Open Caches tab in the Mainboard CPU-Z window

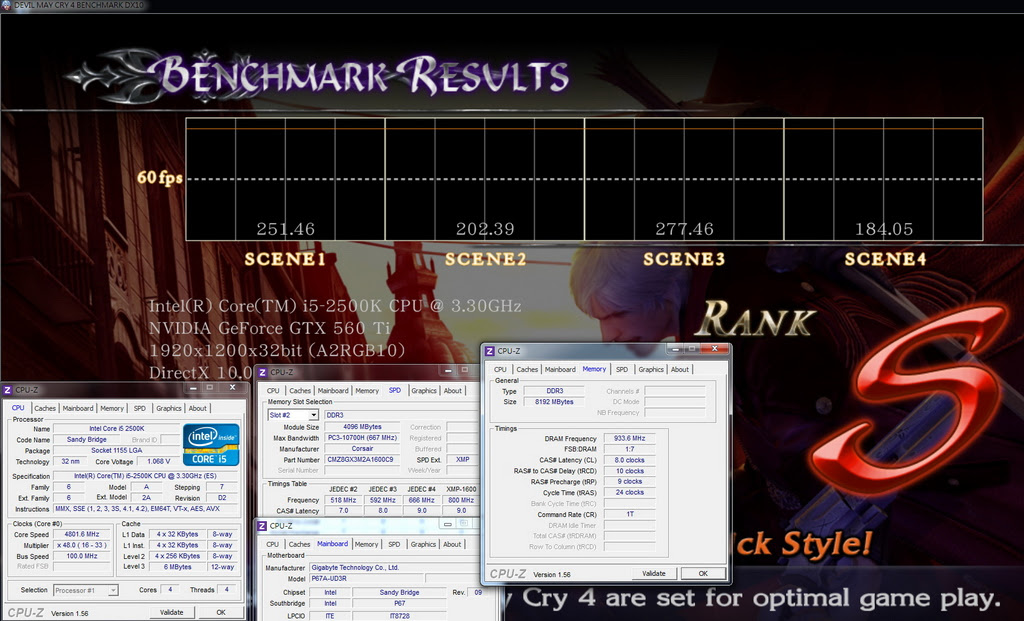click(x=299, y=544)
